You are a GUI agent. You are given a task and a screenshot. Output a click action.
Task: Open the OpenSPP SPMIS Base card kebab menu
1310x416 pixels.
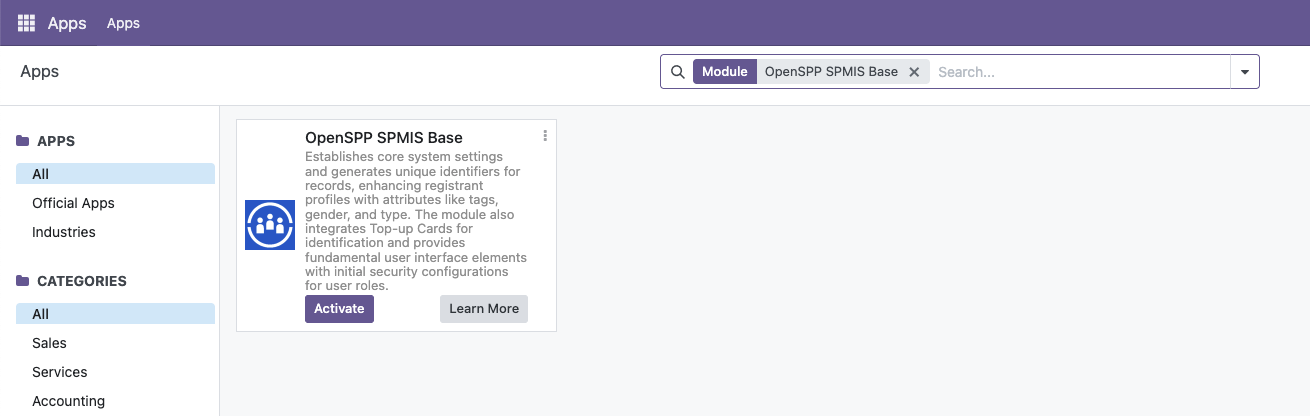tap(545, 136)
